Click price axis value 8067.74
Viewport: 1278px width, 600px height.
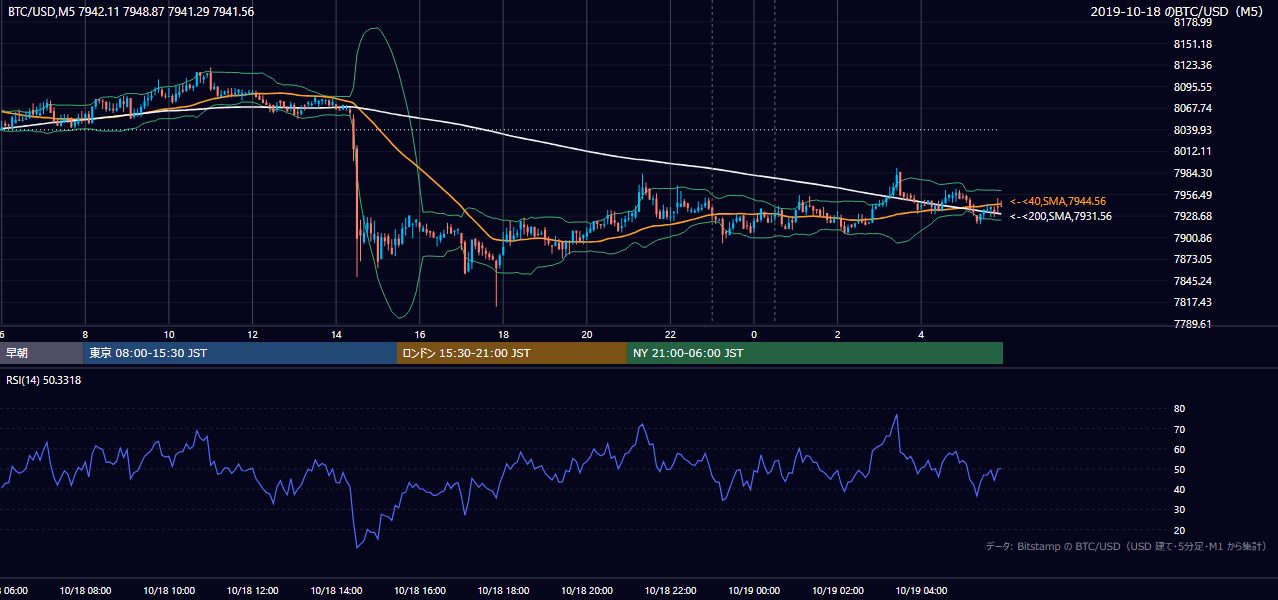pyautogui.click(x=1193, y=108)
